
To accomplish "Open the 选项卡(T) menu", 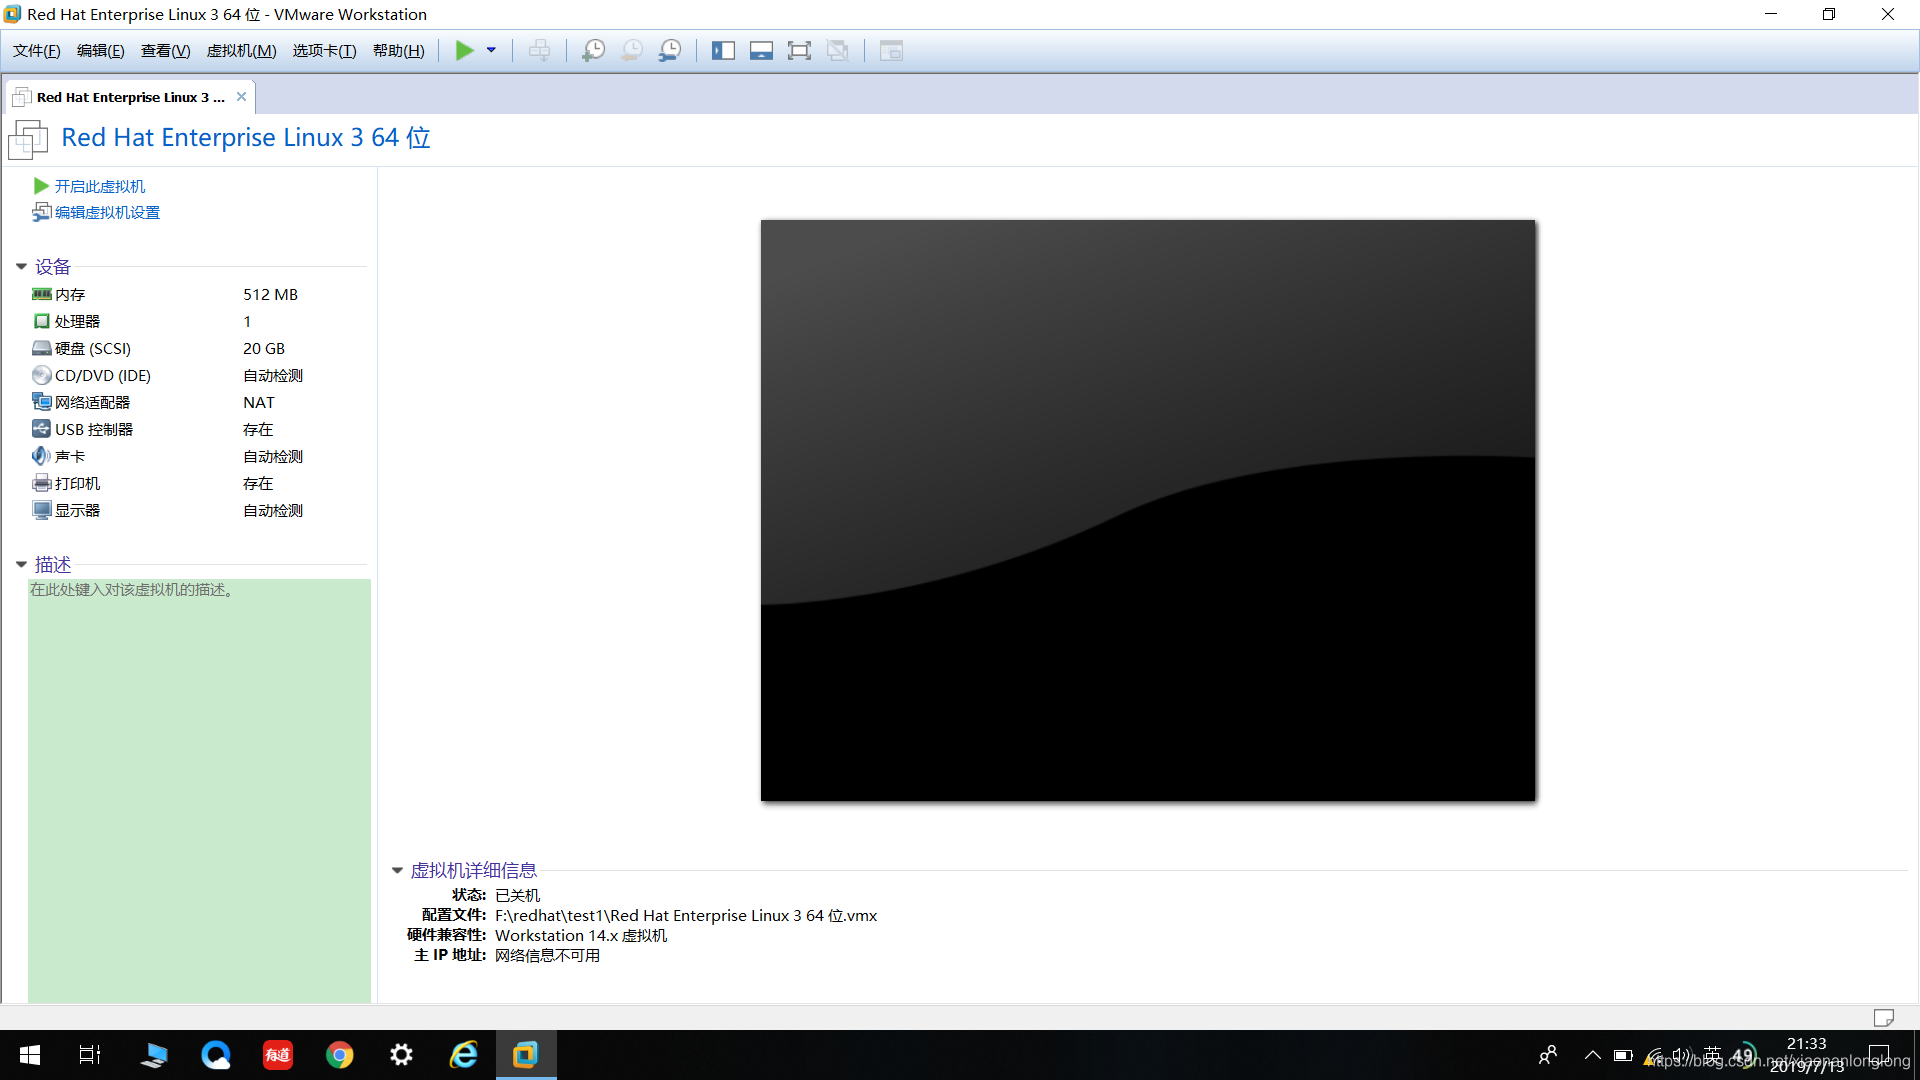I will coord(324,51).
